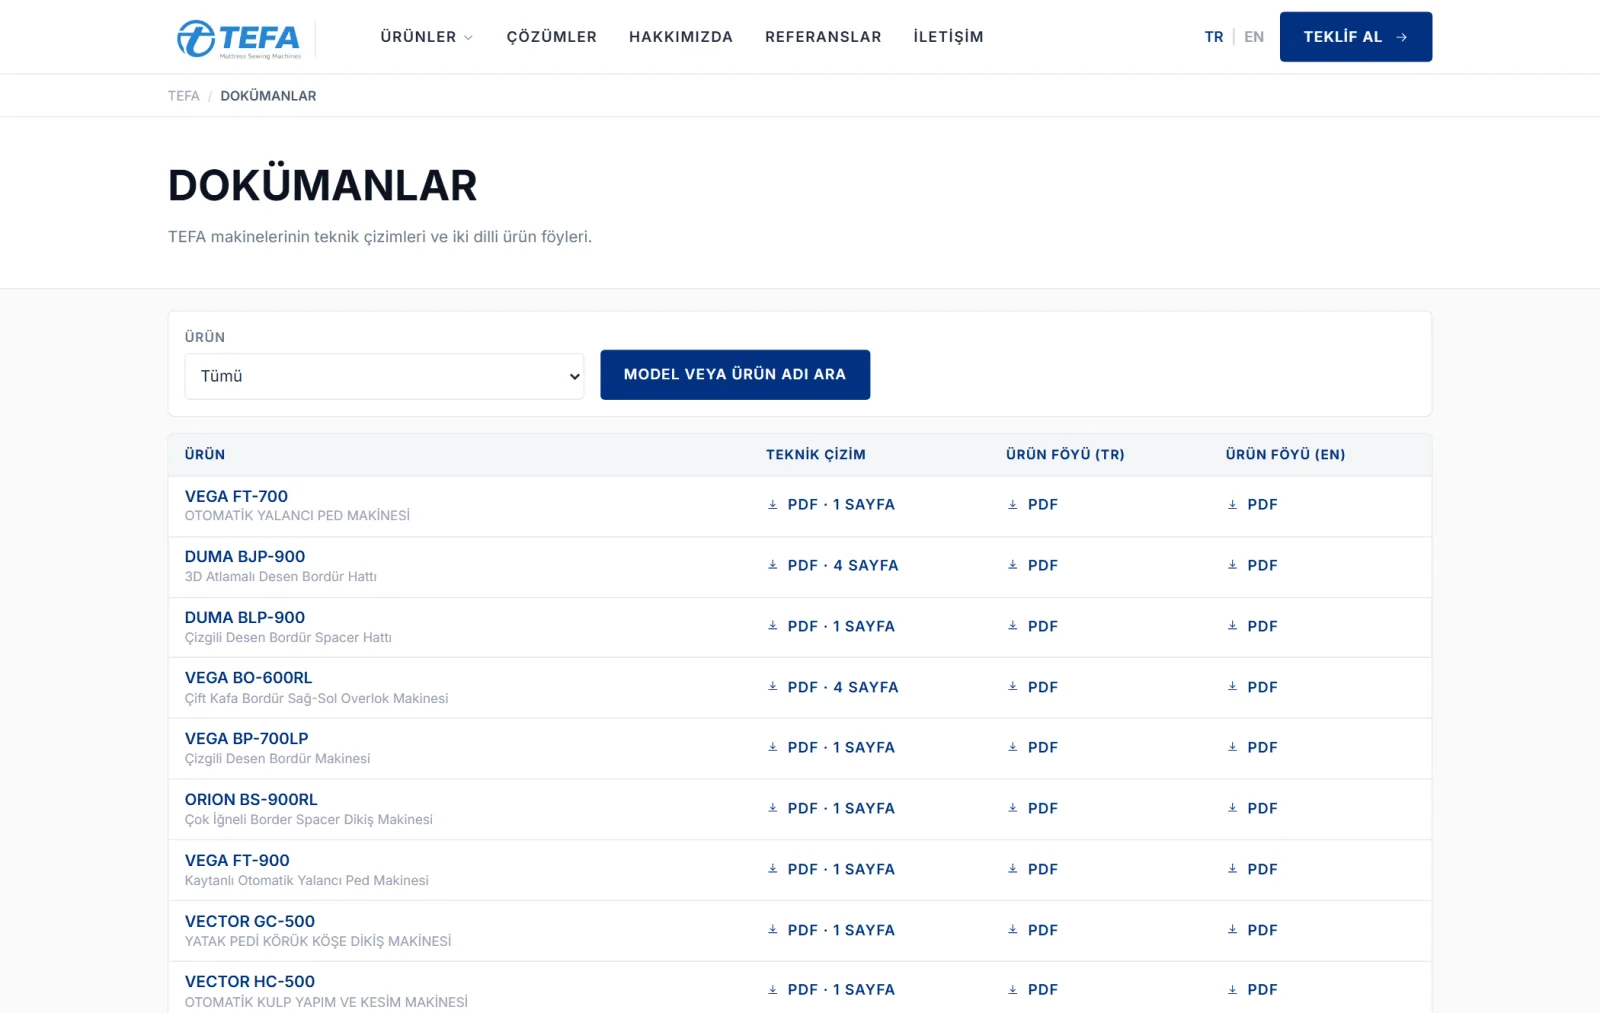Click download icon for VEGA BO-600RL English brochure
The image size is (1600, 1013).
(x=1233, y=687)
